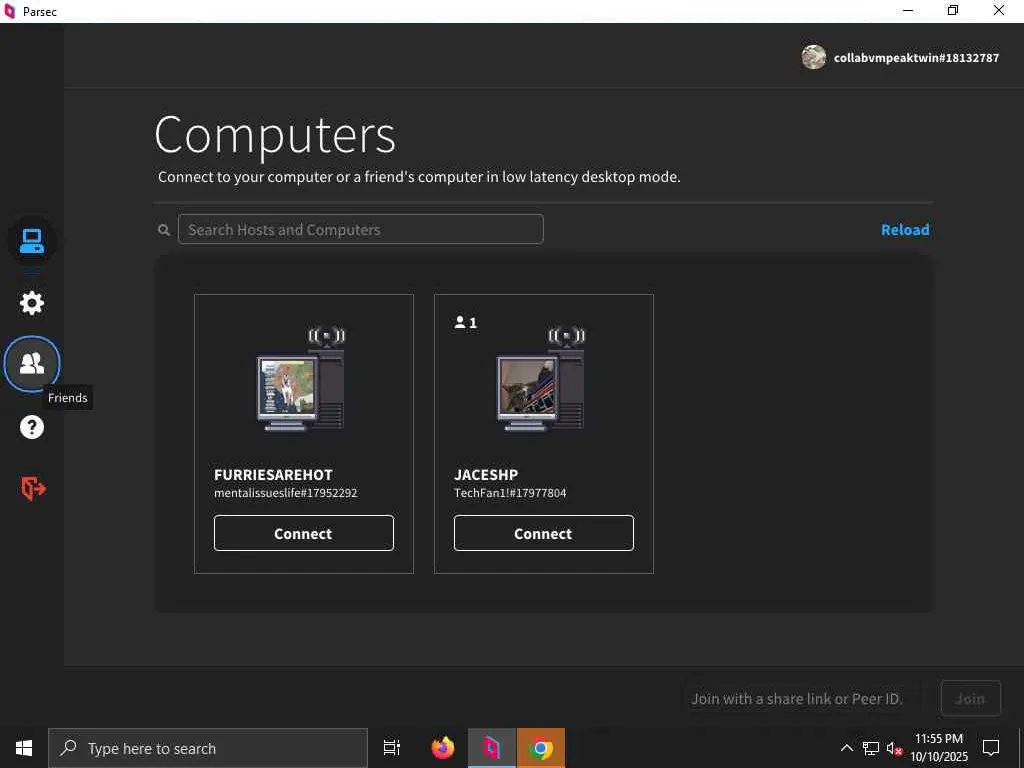Open the Friends panel icon
1024x768 pixels.
click(x=31, y=364)
